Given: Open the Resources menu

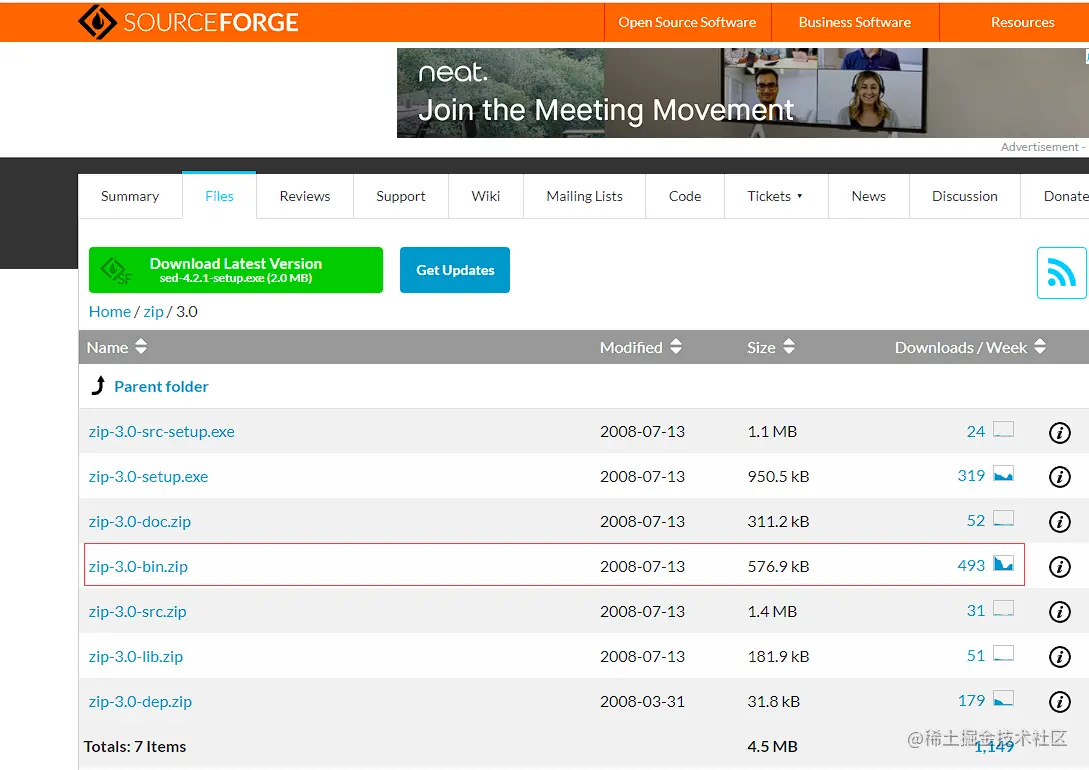Looking at the screenshot, I should pyautogui.click(x=1022, y=22).
